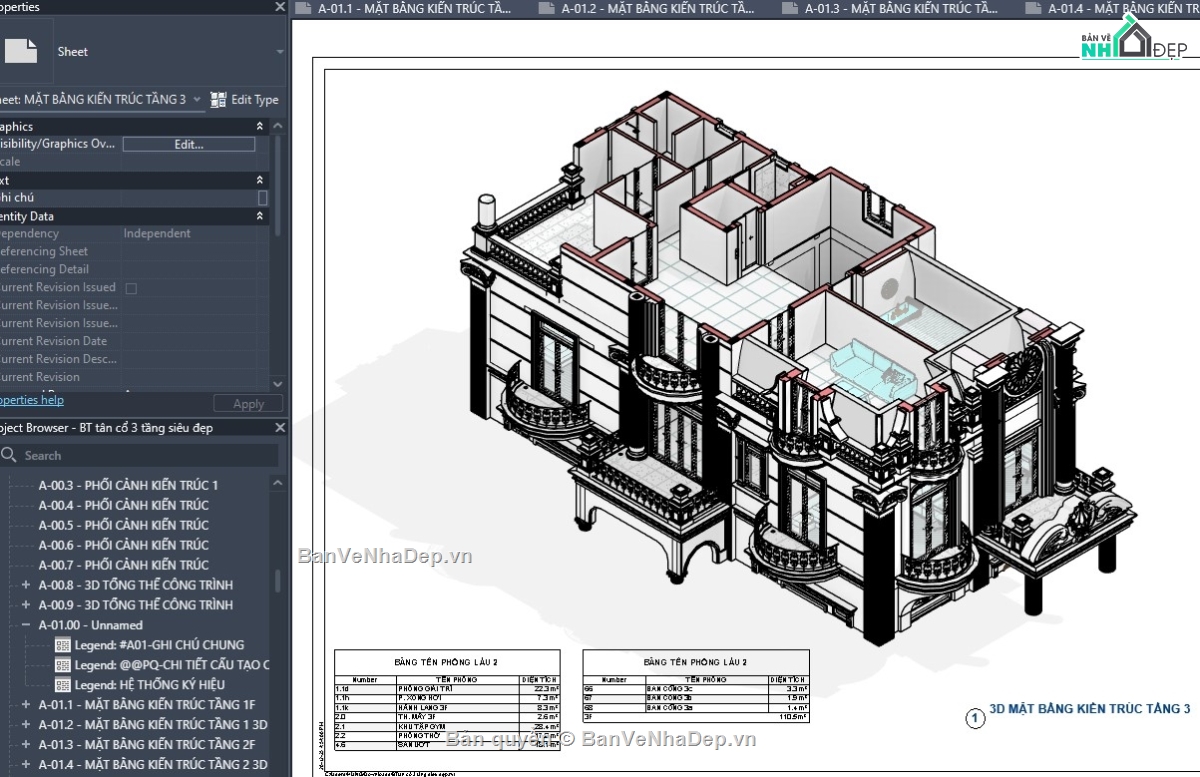Select sheet A-00.9 - 3D TỔNG THỂ CÔNG TRÌNH
Image resolution: width=1200 pixels, height=777 pixels.
[x=136, y=605]
